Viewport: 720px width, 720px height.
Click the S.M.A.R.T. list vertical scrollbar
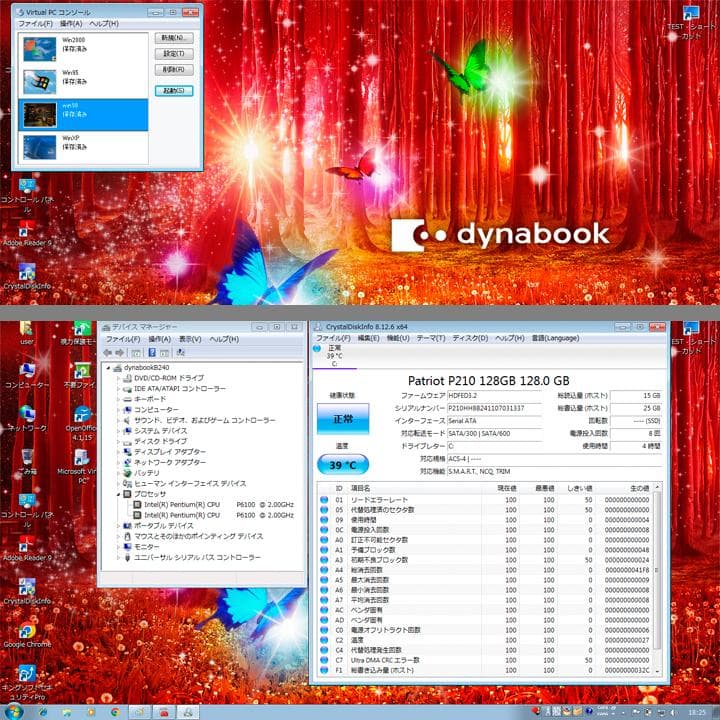pos(657,580)
